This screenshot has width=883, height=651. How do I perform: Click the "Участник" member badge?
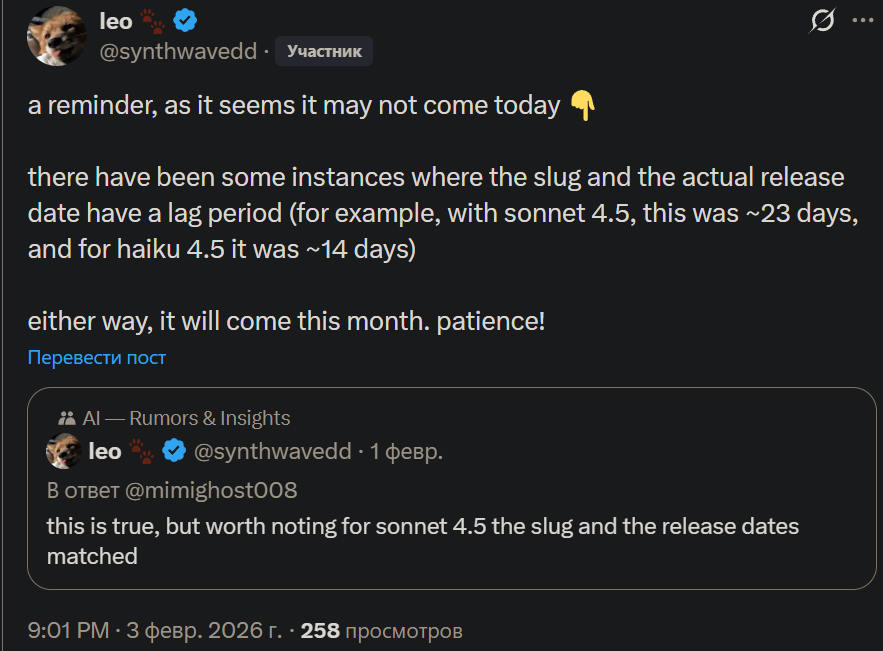click(x=324, y=51)
